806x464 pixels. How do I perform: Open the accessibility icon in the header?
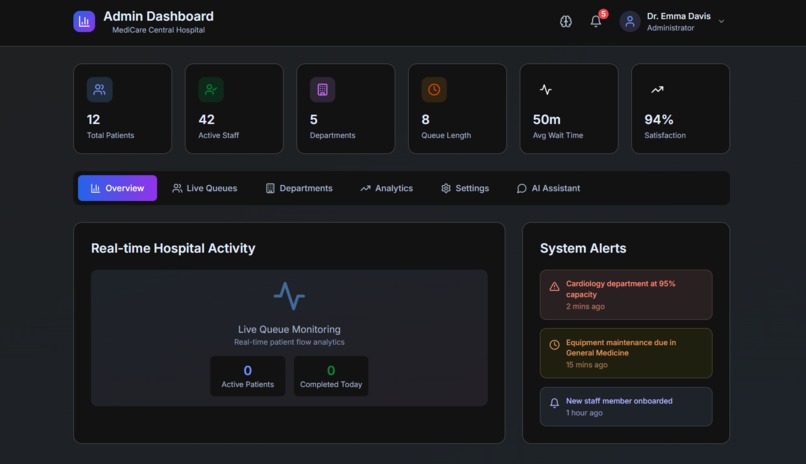click(565, 22)
